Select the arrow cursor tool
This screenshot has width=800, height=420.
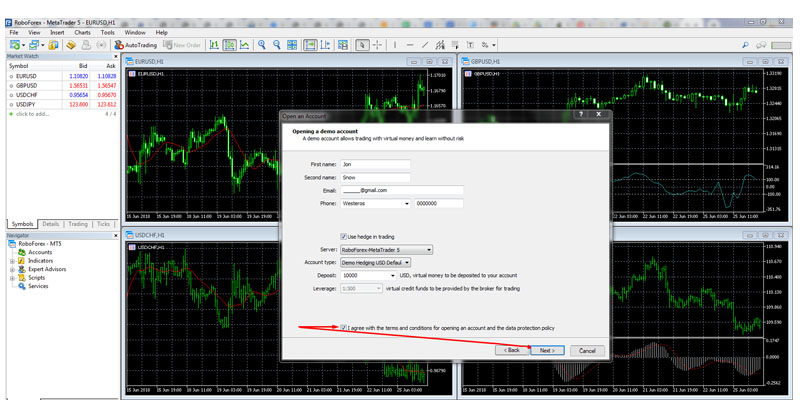click(362, 45)
